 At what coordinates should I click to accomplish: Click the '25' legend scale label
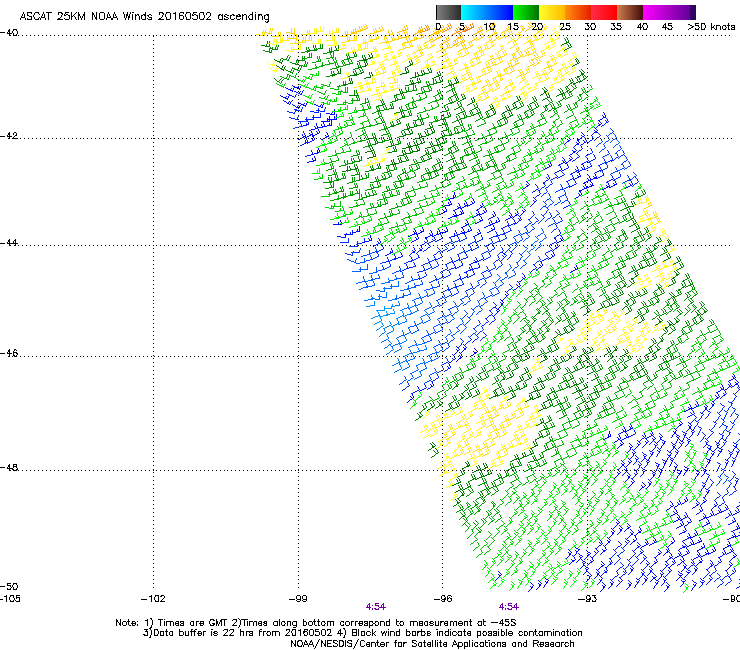(565, 27)
